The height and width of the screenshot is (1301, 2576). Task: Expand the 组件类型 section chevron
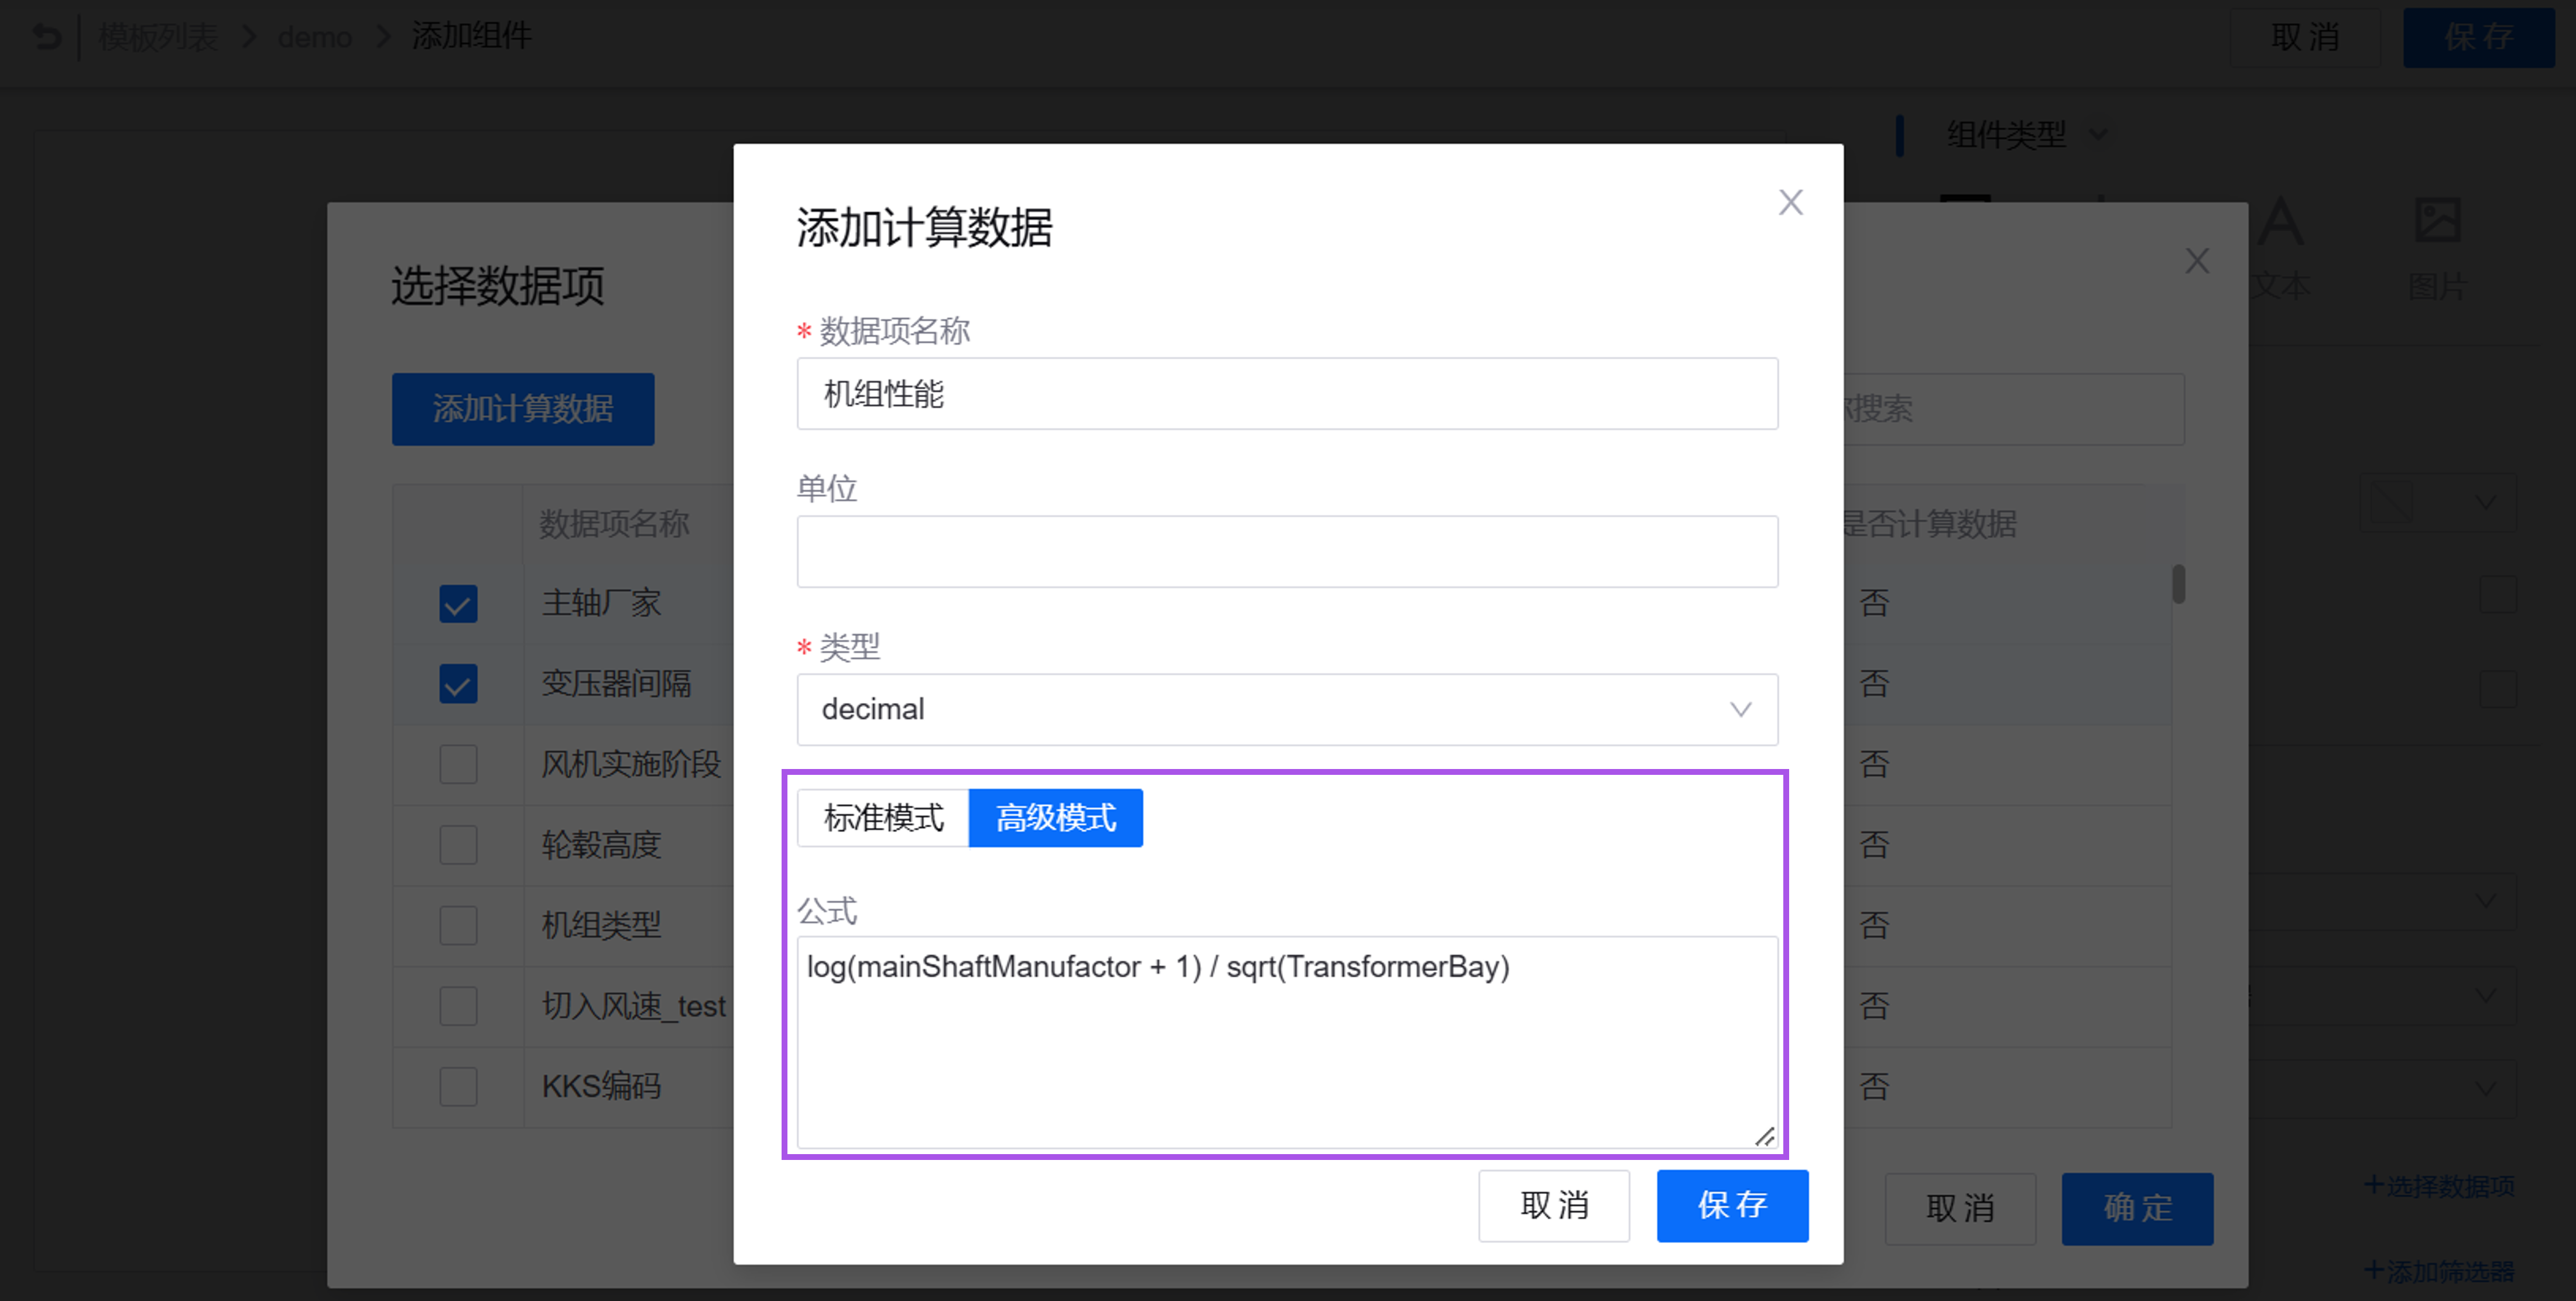pos(2098,134)
